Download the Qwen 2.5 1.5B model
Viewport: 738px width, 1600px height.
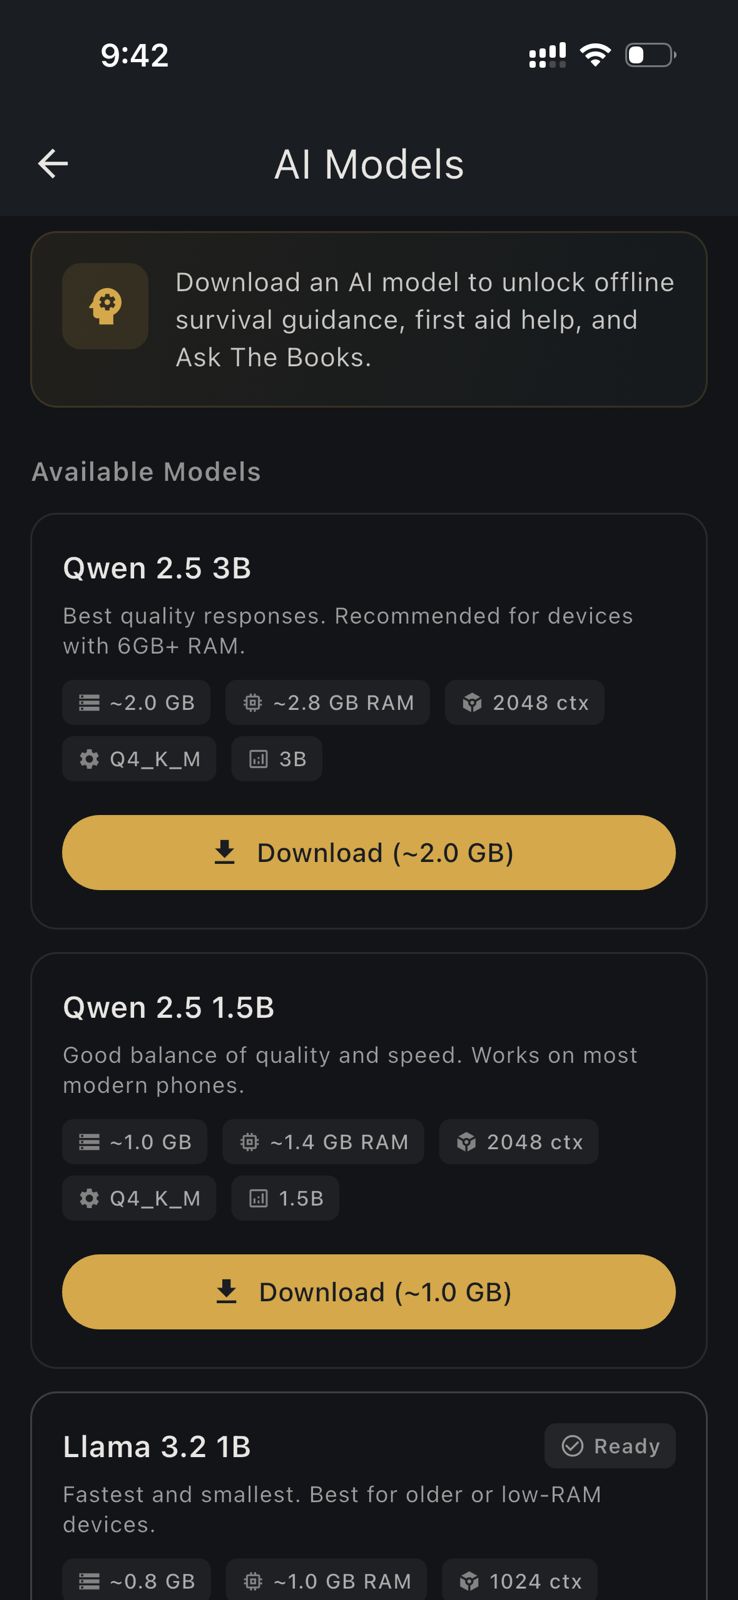click(368, 1291)
